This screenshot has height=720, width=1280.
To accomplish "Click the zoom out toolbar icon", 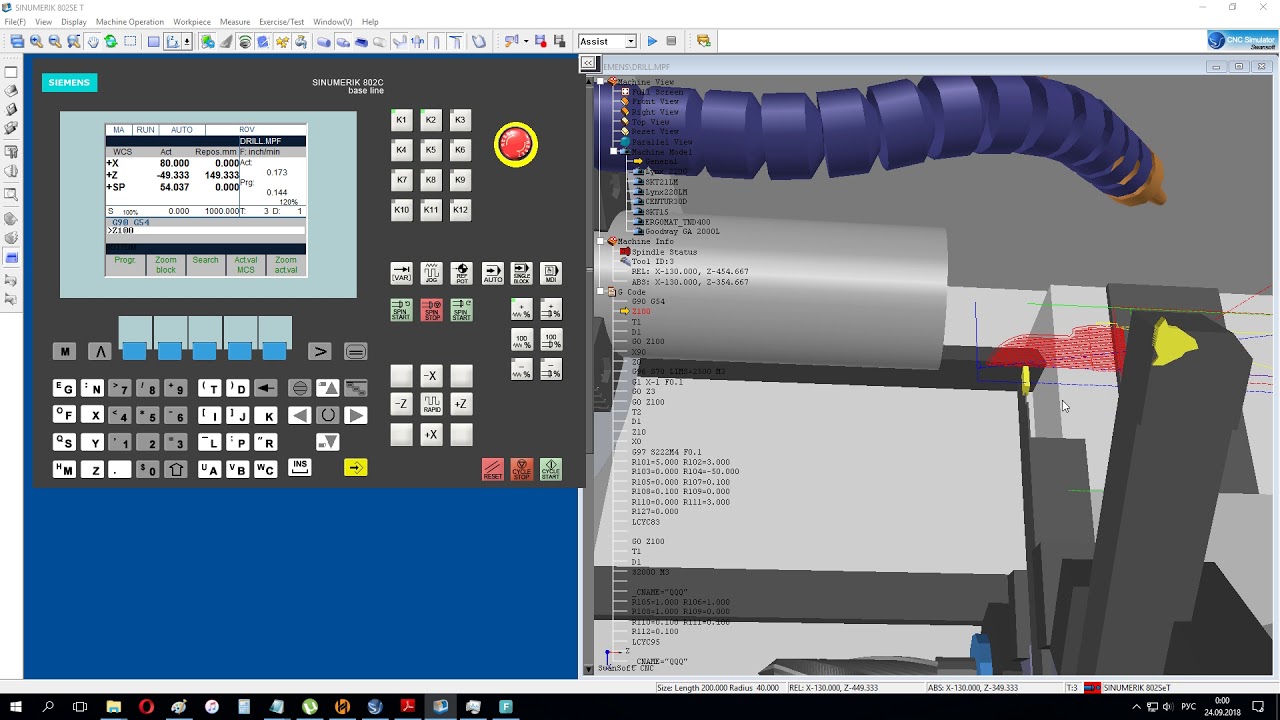I will click(x=55, y=41).
